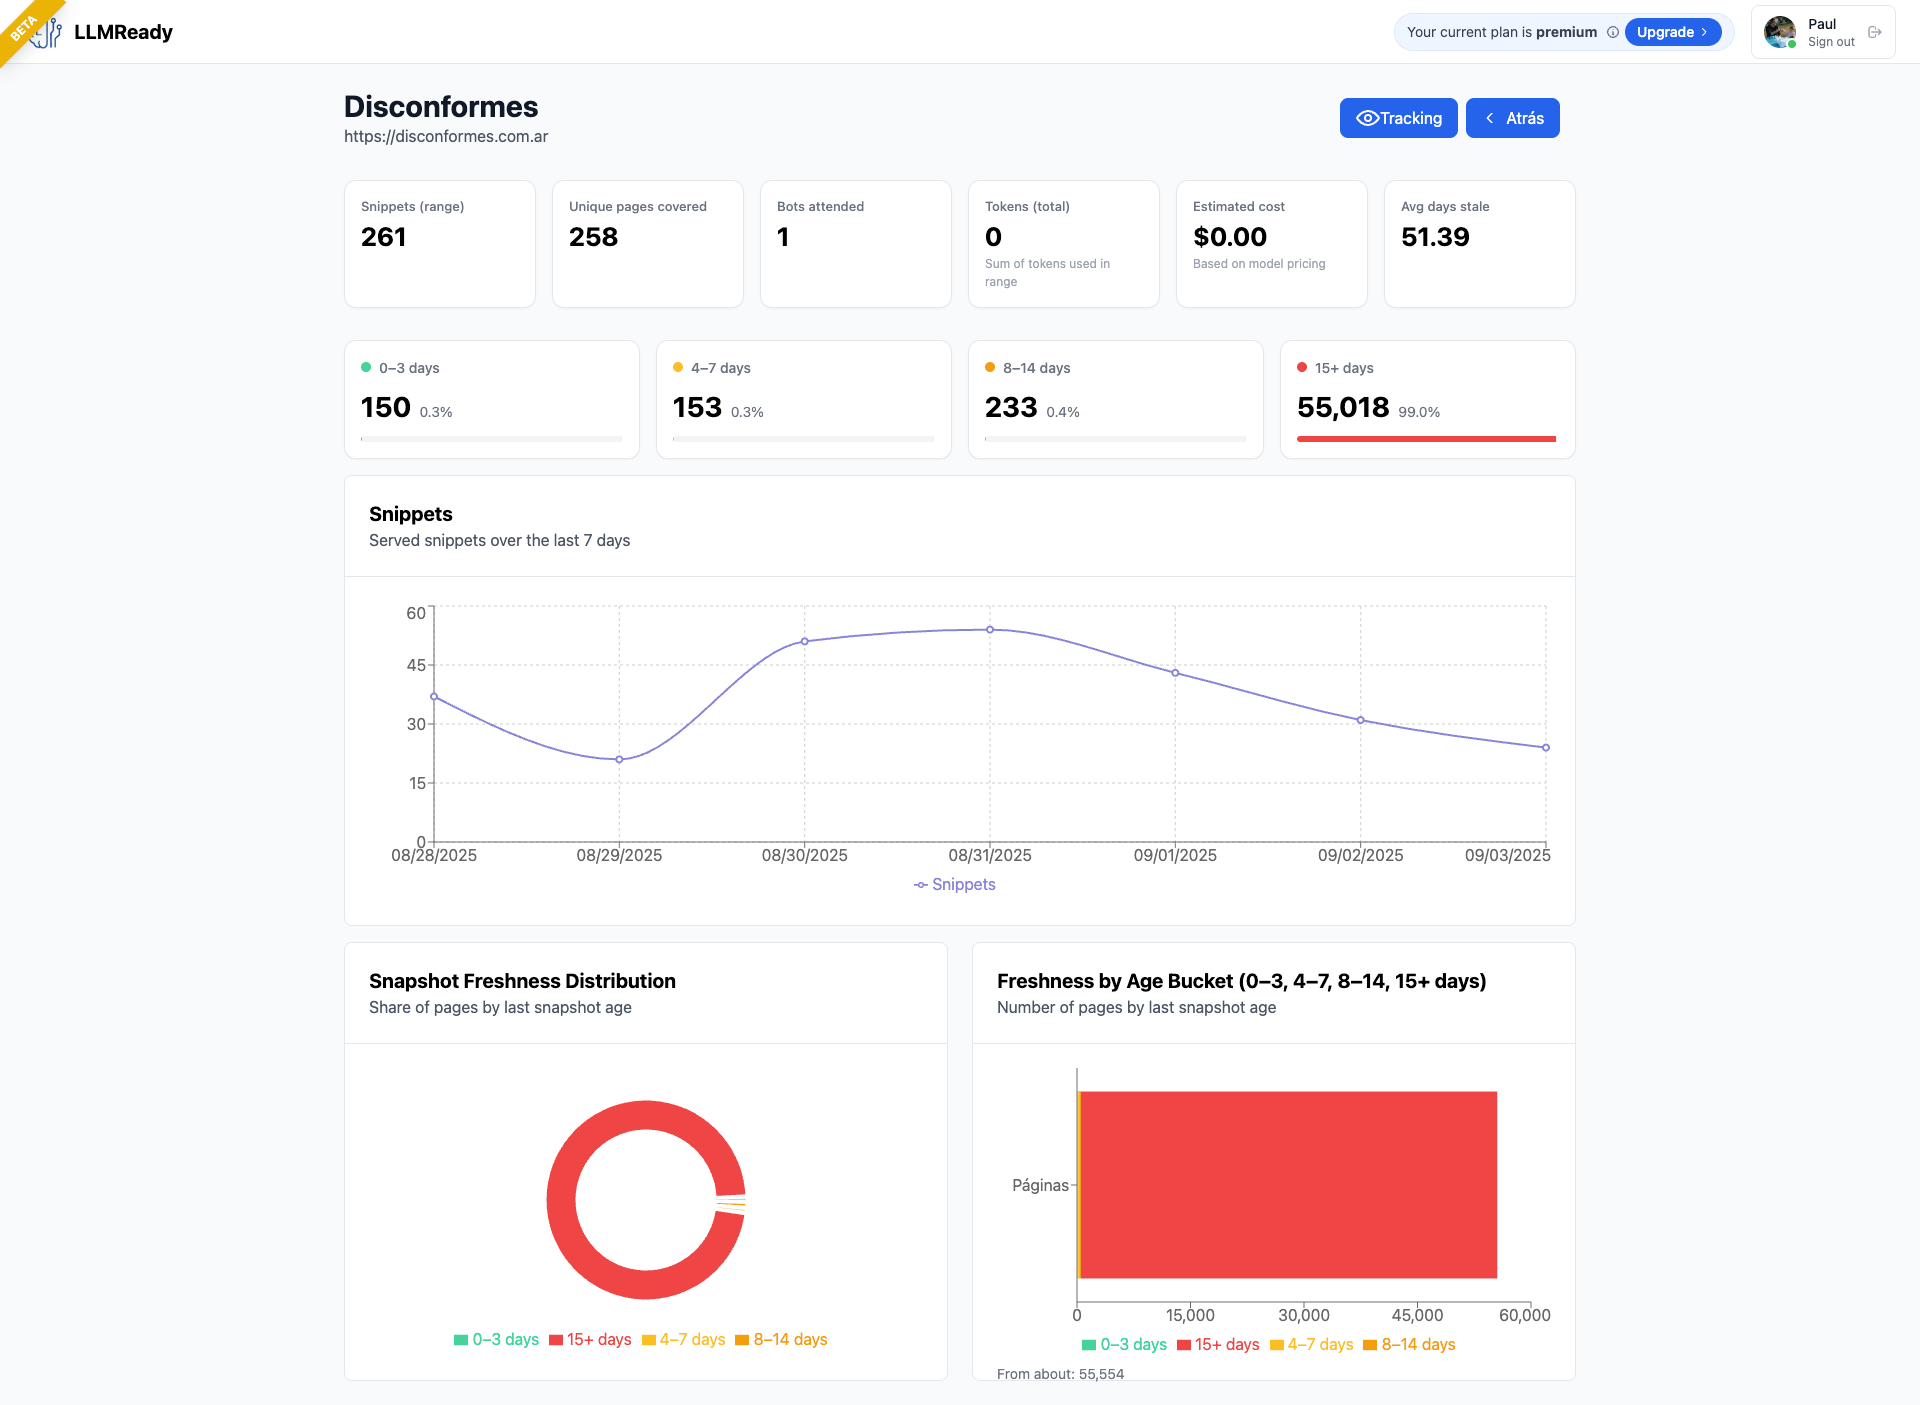Click the back chevron in Atrás button
This screenshot has width=1920, height=1405.
(1490, 118)
